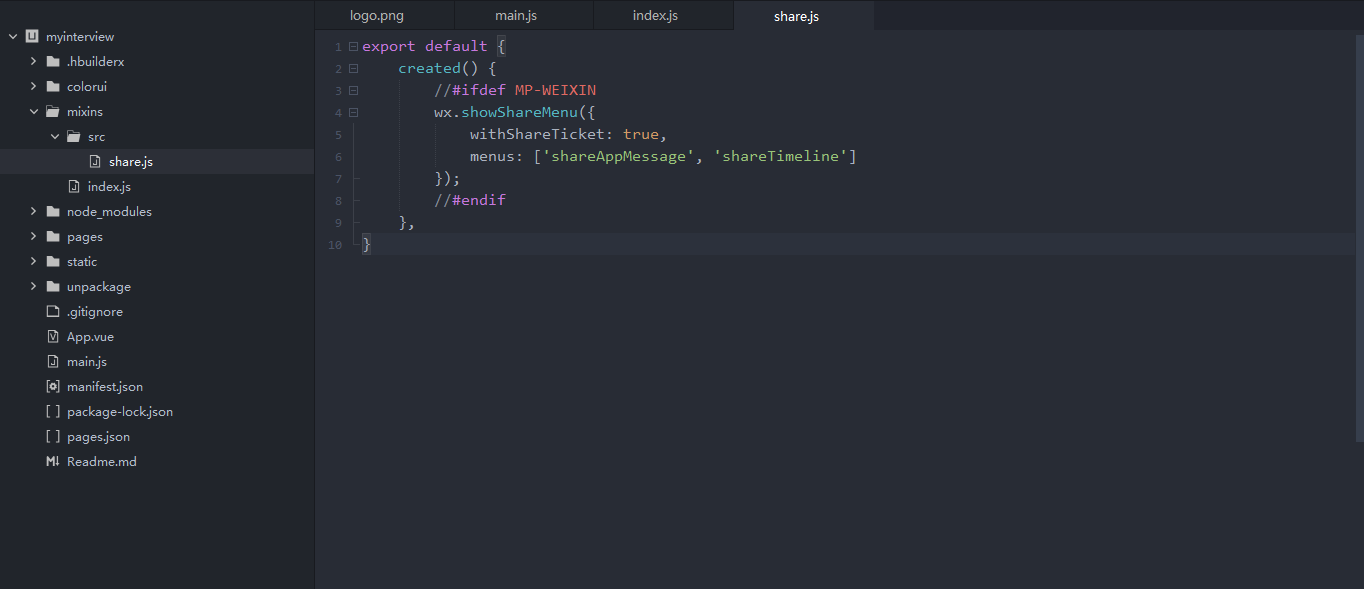This screenshot has width=1364, height=589.
Task: Click the App.vue file icon
Action: click(x=53, y=336)
